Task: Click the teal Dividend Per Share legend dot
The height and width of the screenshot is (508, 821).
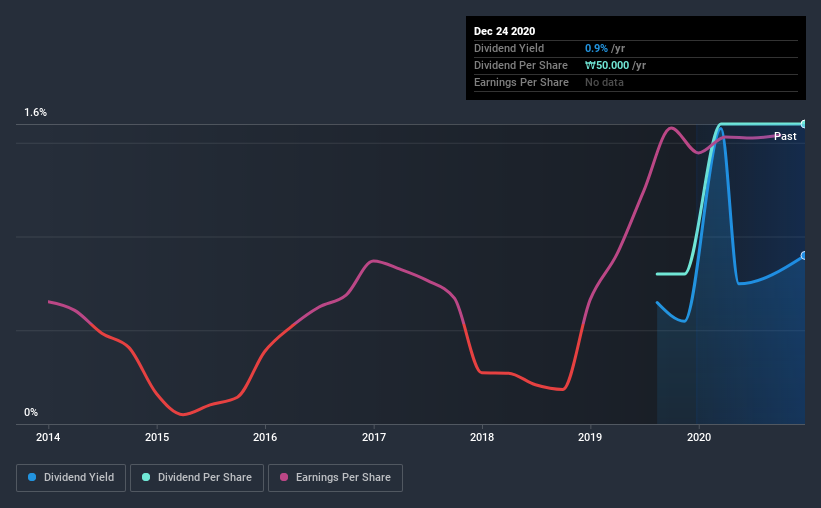Action: click(146, 477)
